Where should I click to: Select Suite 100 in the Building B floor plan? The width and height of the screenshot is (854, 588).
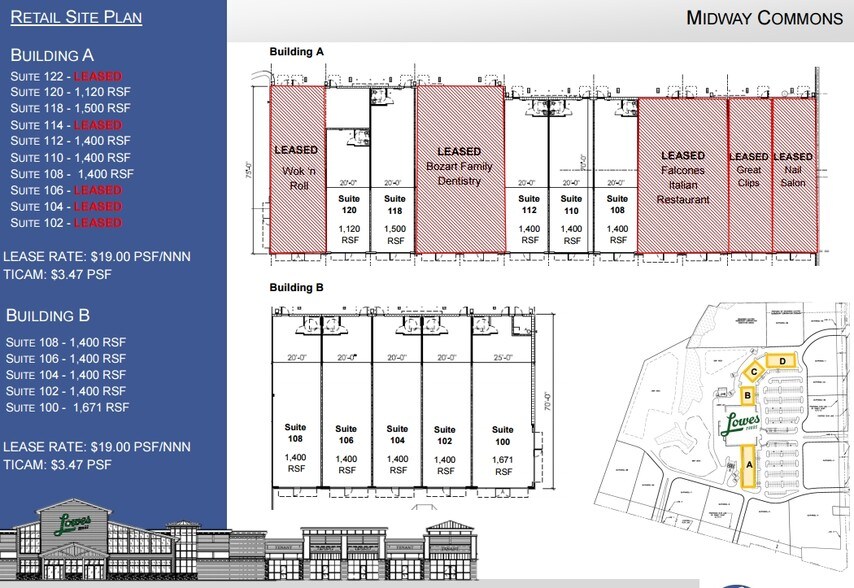tap(503, 450)
